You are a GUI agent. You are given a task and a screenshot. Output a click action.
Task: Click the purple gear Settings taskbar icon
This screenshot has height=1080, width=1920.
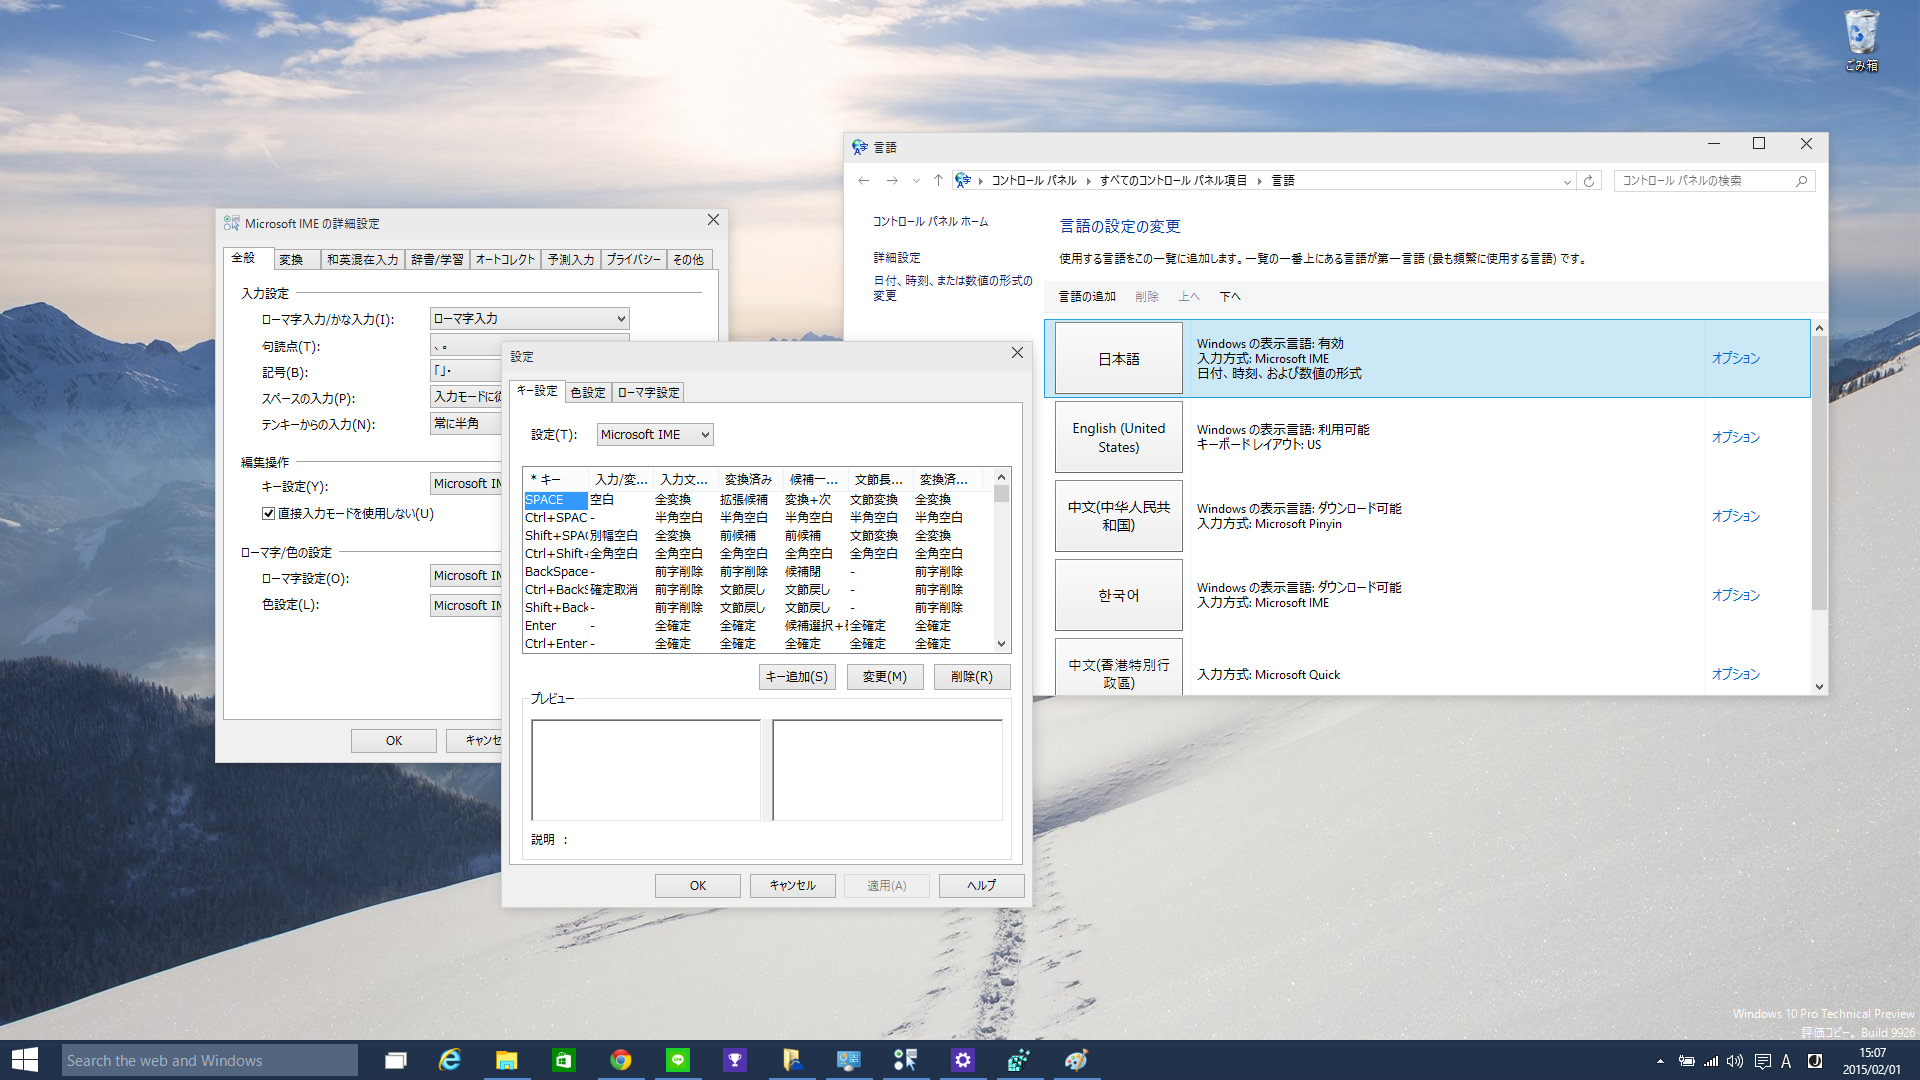pos(962,1060)
